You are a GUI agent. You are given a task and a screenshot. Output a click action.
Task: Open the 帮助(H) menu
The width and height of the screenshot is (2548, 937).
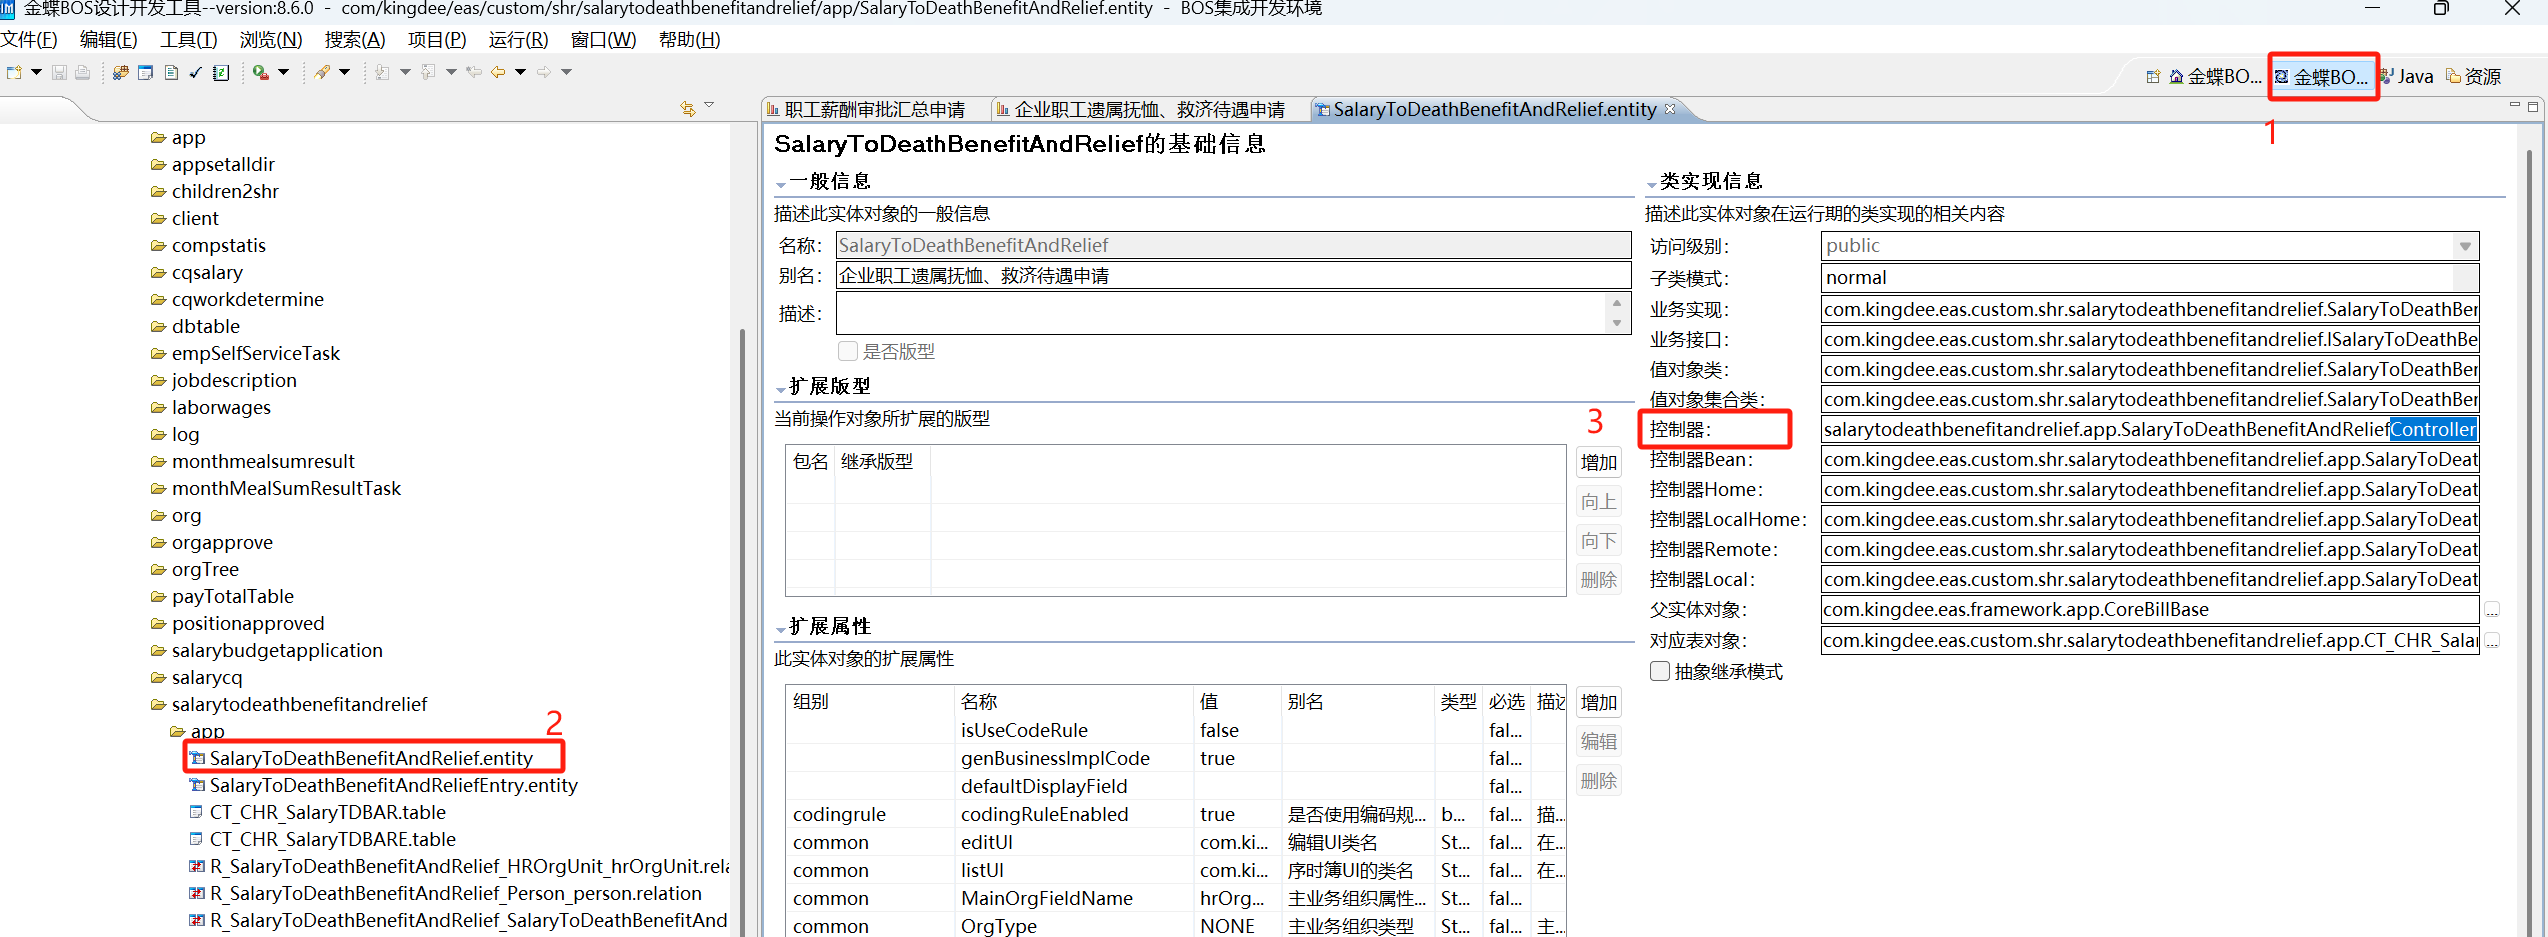pyautogui.click(x=689, y=40)
